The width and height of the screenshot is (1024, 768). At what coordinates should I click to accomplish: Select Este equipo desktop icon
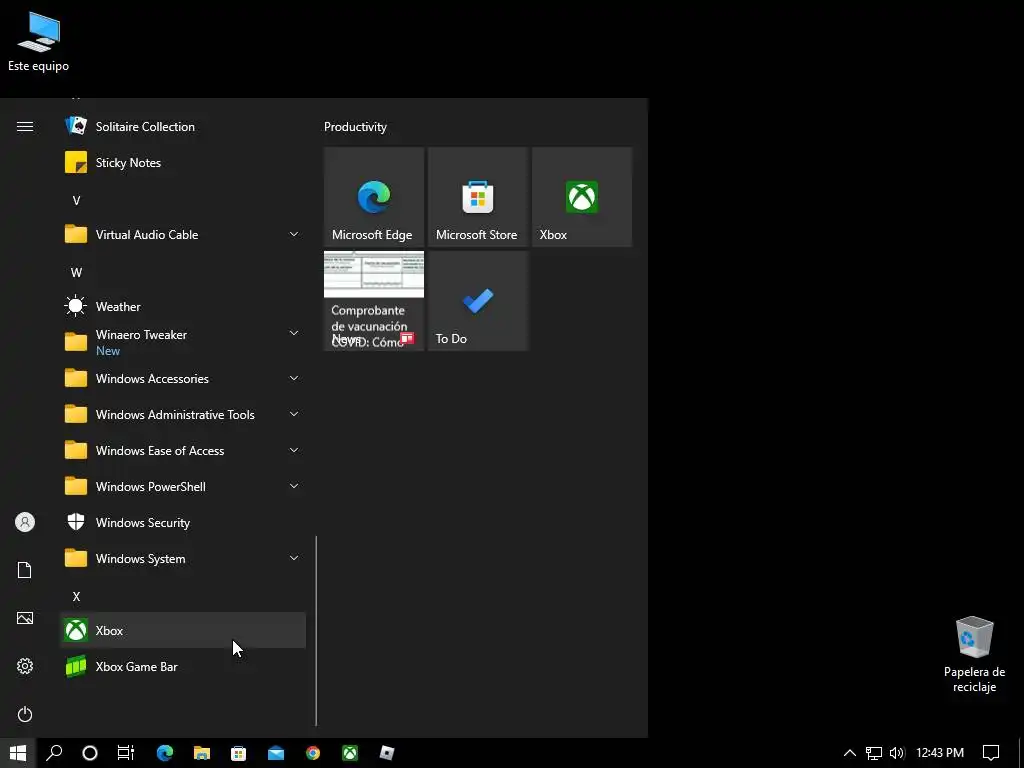pos(39,41)
